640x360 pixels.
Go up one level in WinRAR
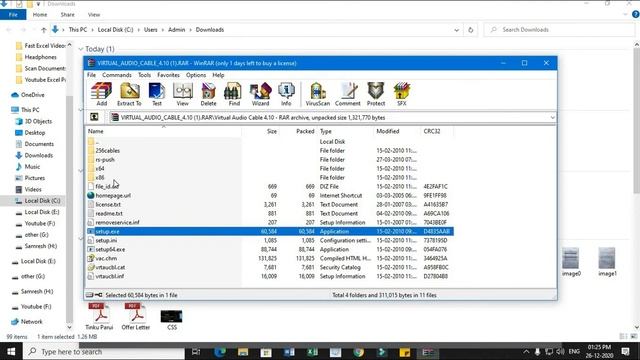tap(94, 117)
